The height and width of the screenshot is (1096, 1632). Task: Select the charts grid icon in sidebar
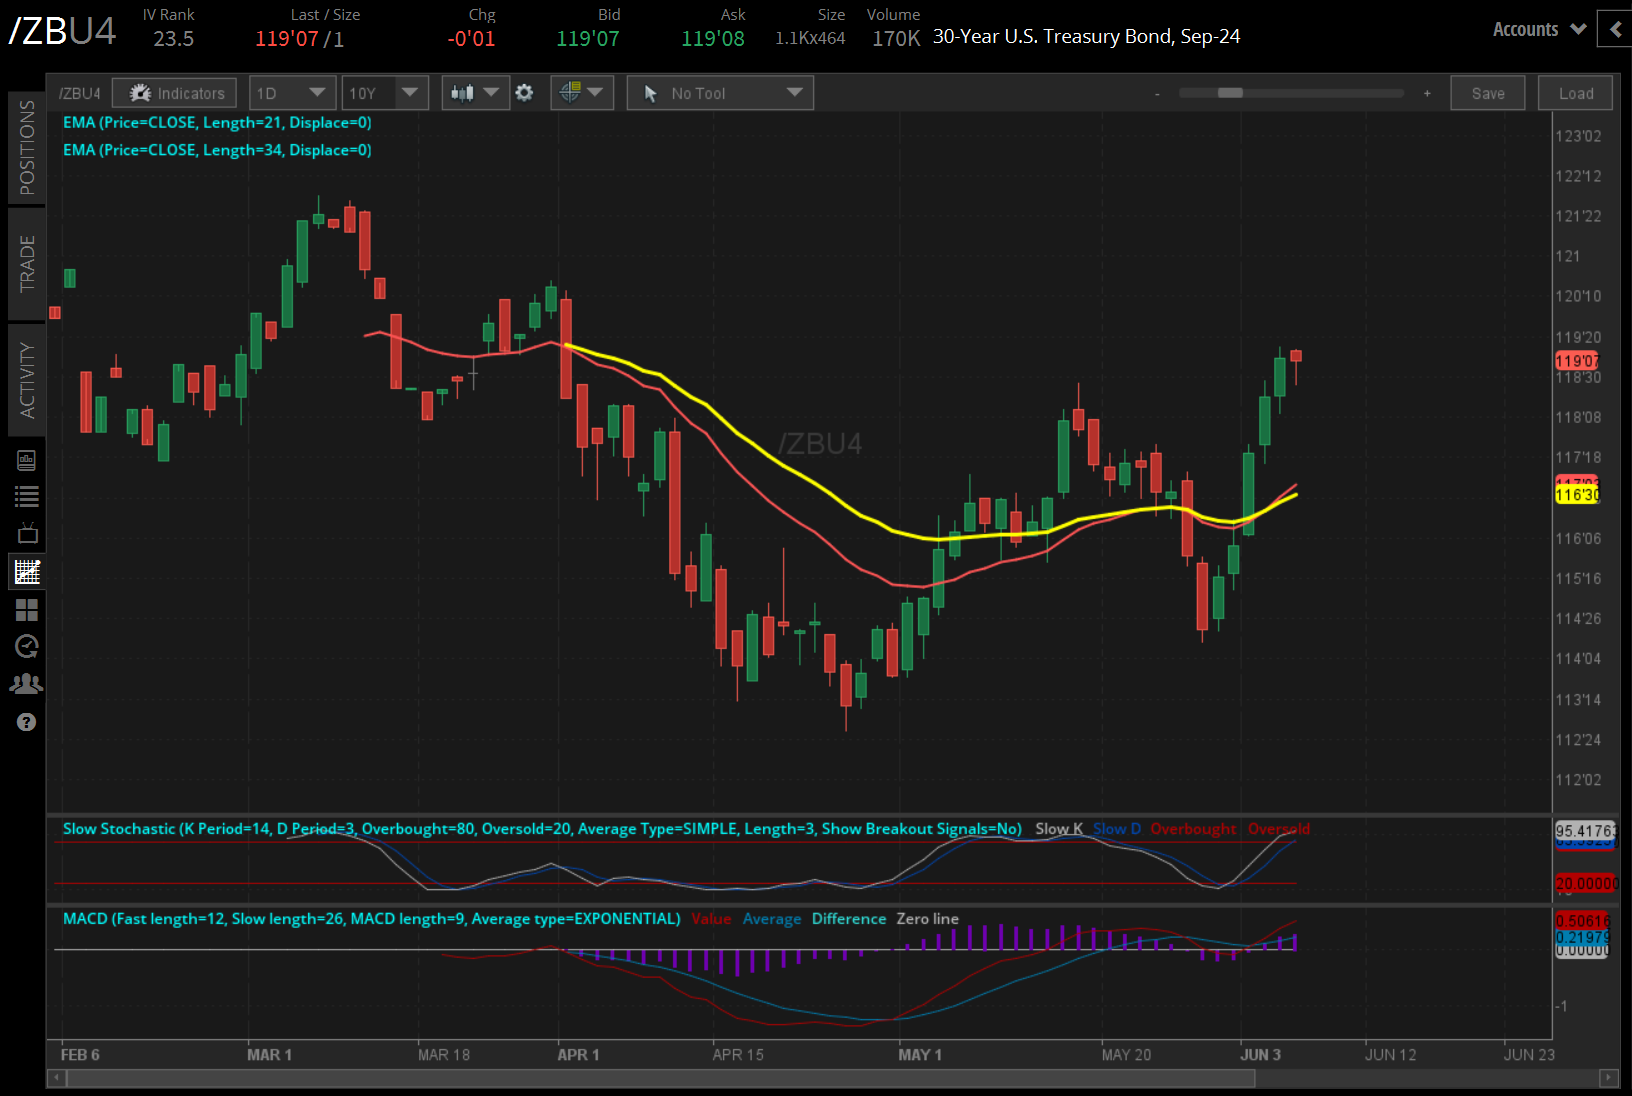[27, 572]
